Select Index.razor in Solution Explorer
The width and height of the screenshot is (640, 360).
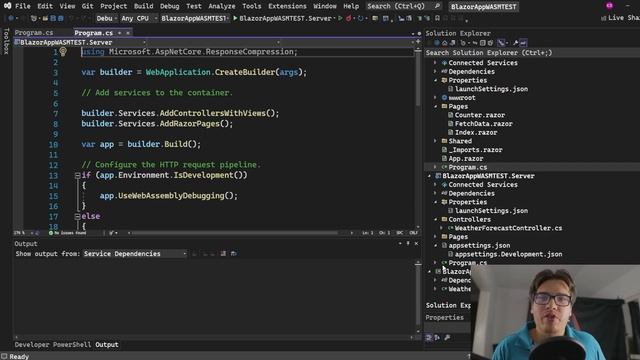[476, 132]
